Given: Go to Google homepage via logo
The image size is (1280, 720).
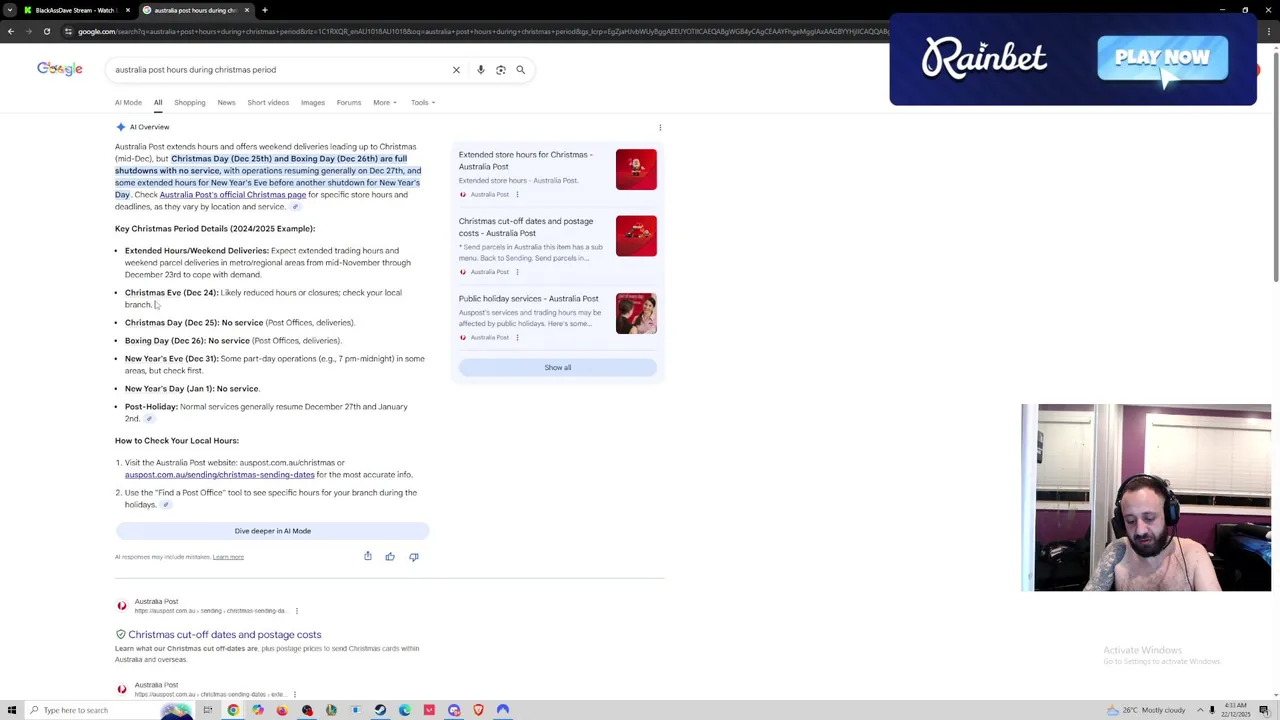Looking at the screenshot, I should pos(60,69).
